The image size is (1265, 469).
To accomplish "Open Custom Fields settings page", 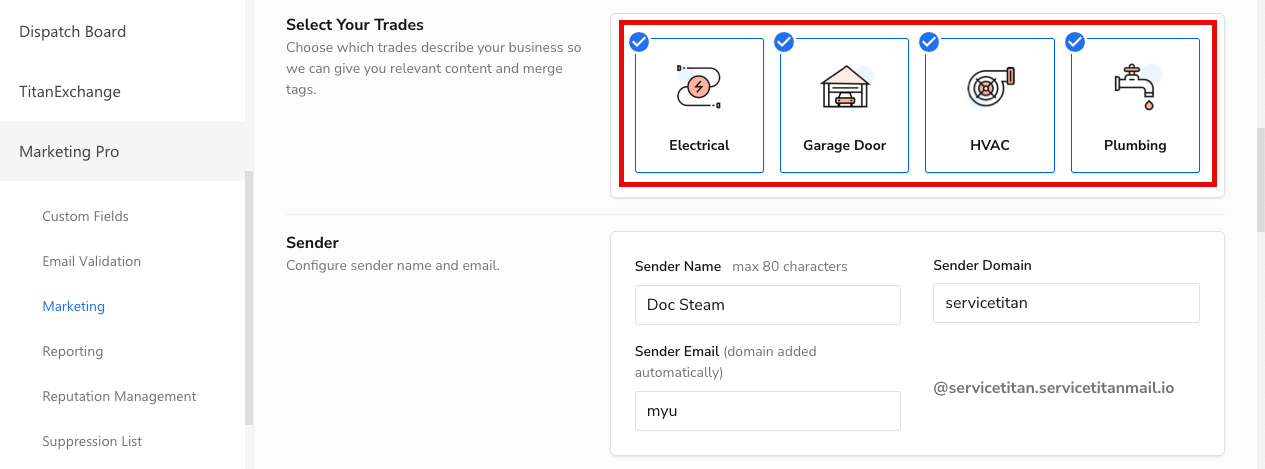I will [x=85, y=216].
